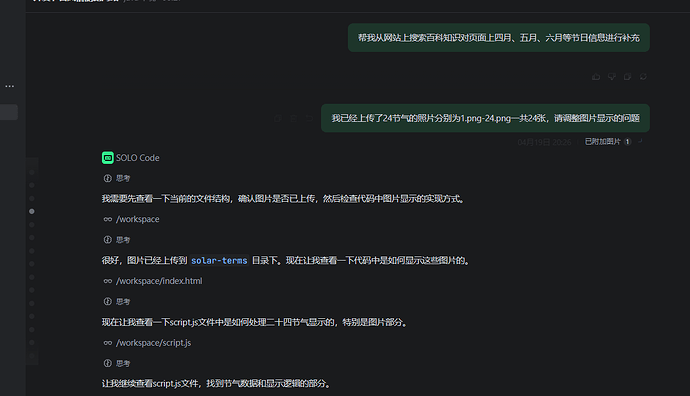Click the link icon beside /workspace/script.js
The image size is (690, 396).
pyautogui.click(x=108, y=343)
